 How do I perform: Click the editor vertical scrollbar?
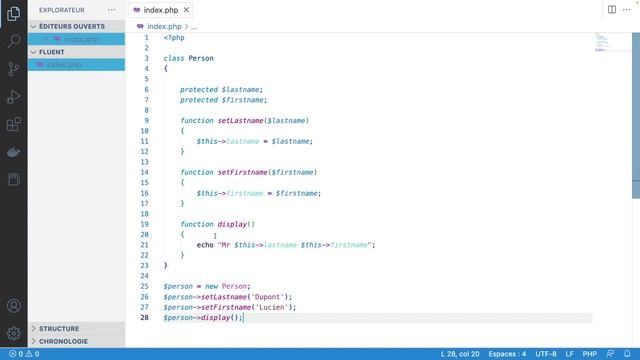coord(636,116)
